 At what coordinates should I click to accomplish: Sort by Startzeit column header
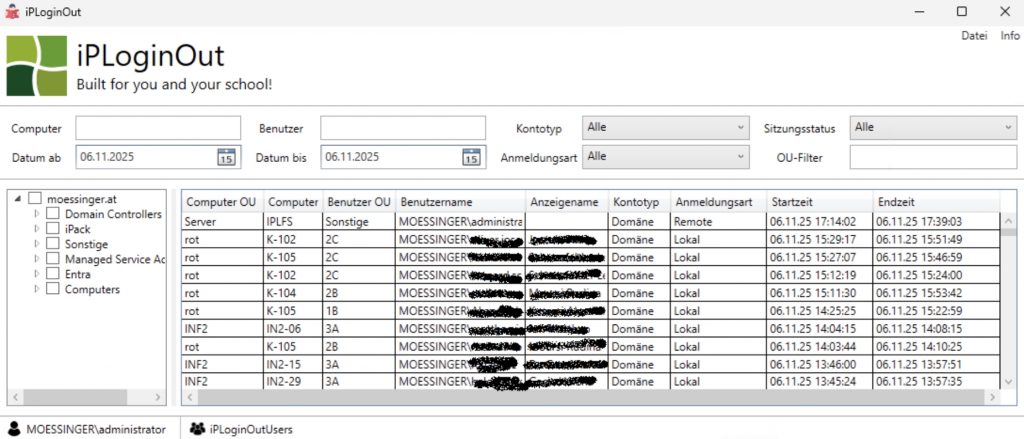tap(818, 201)
